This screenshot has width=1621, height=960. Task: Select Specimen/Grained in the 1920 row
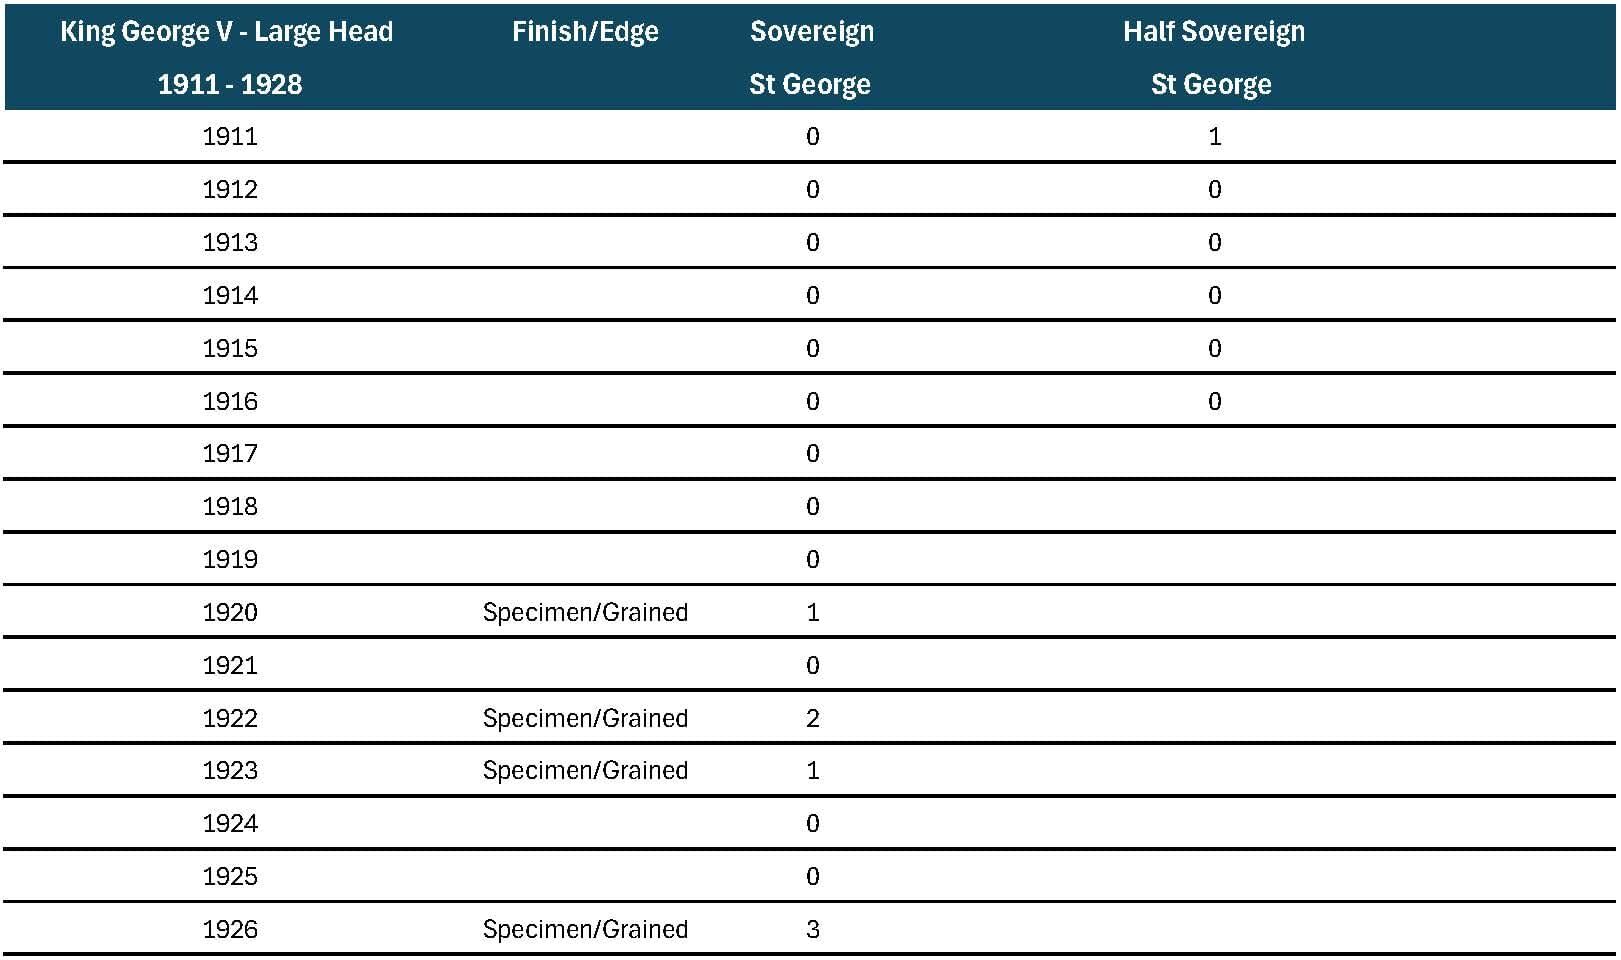coord(585,613)
